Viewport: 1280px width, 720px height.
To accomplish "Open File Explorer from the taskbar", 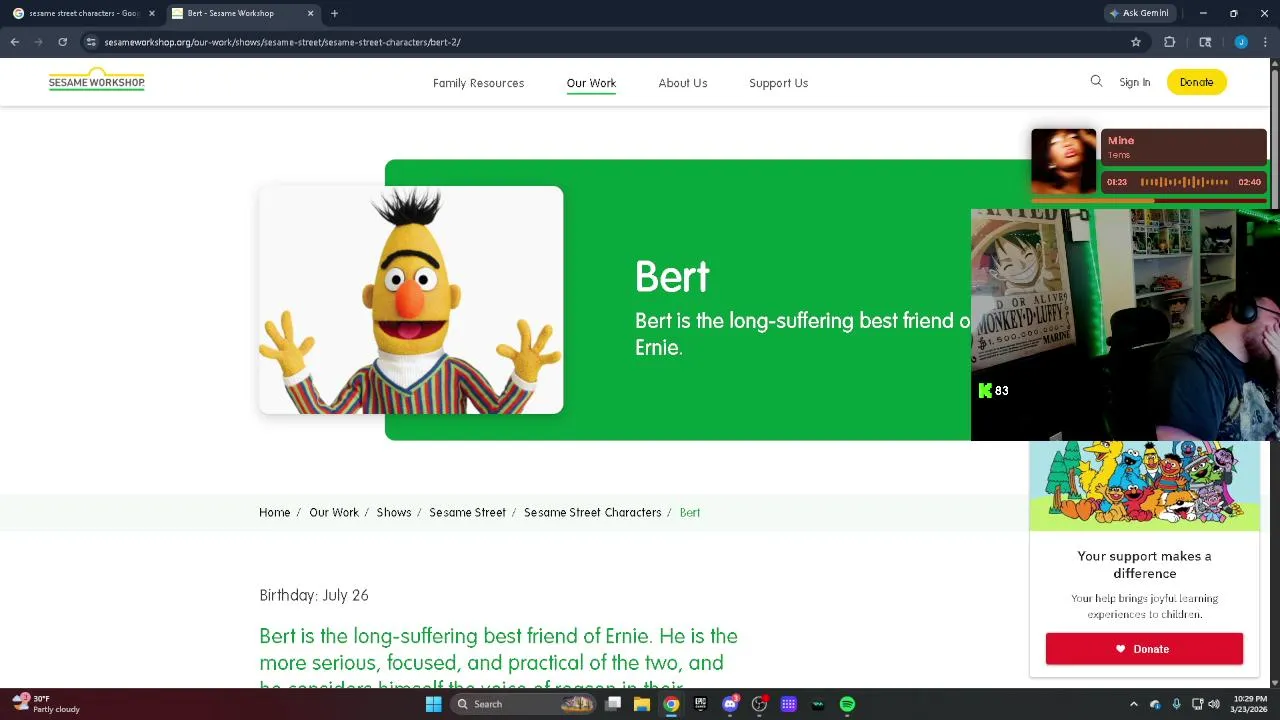I will (x=642, y=704).
